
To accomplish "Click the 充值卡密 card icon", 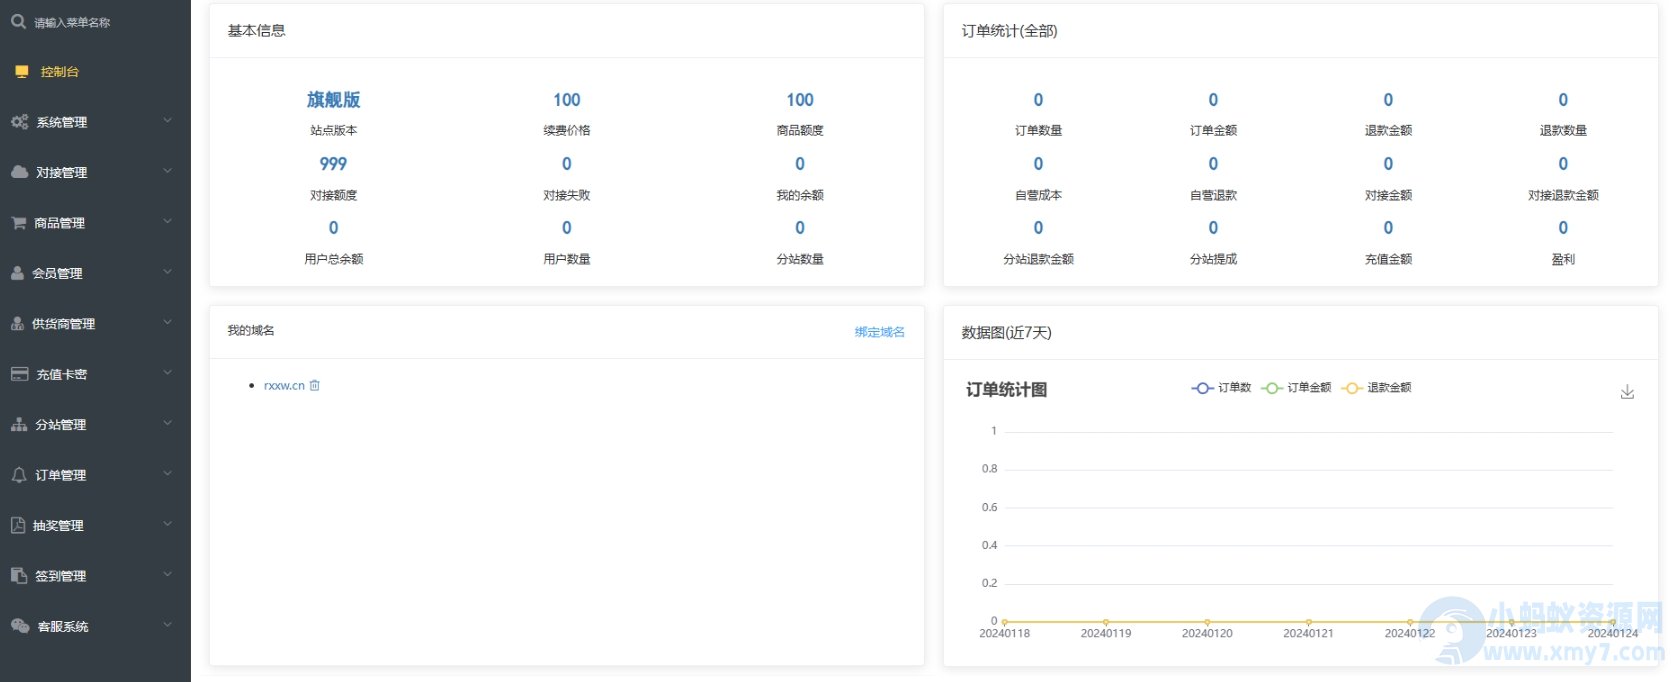I will click(20, 374).
